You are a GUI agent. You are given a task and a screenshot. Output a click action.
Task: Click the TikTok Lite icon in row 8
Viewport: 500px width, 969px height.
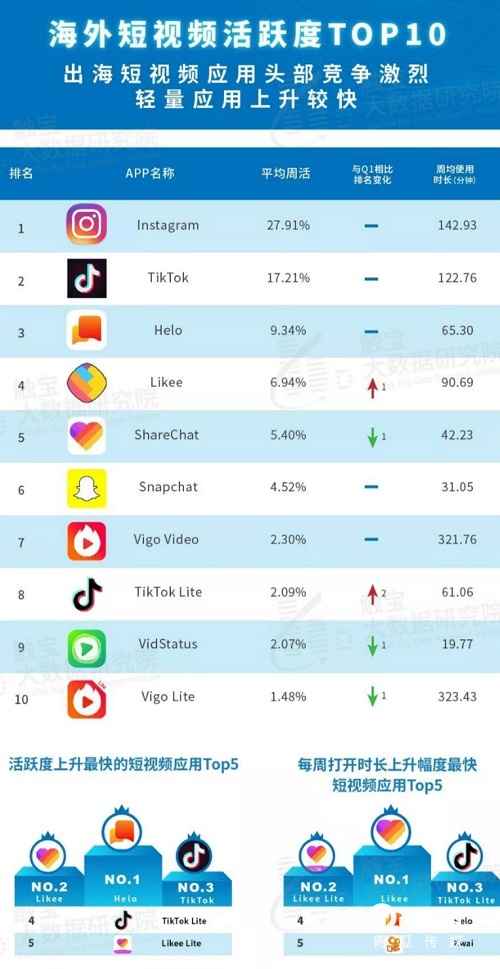click(87, 593)
